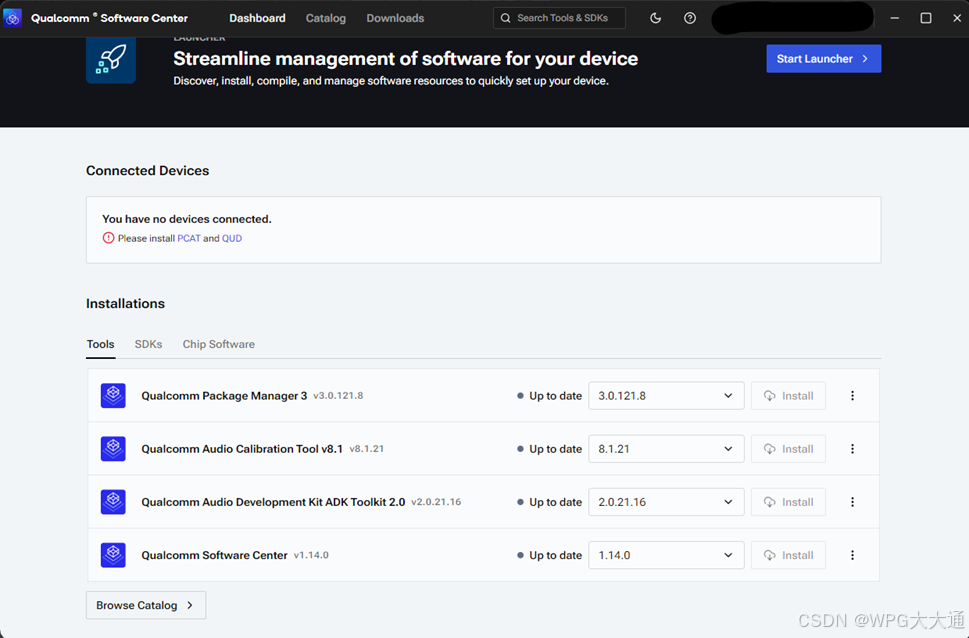Click the v3.0.121.8 version label
Viewport: 969px width, 638px height.
point(338,396)
